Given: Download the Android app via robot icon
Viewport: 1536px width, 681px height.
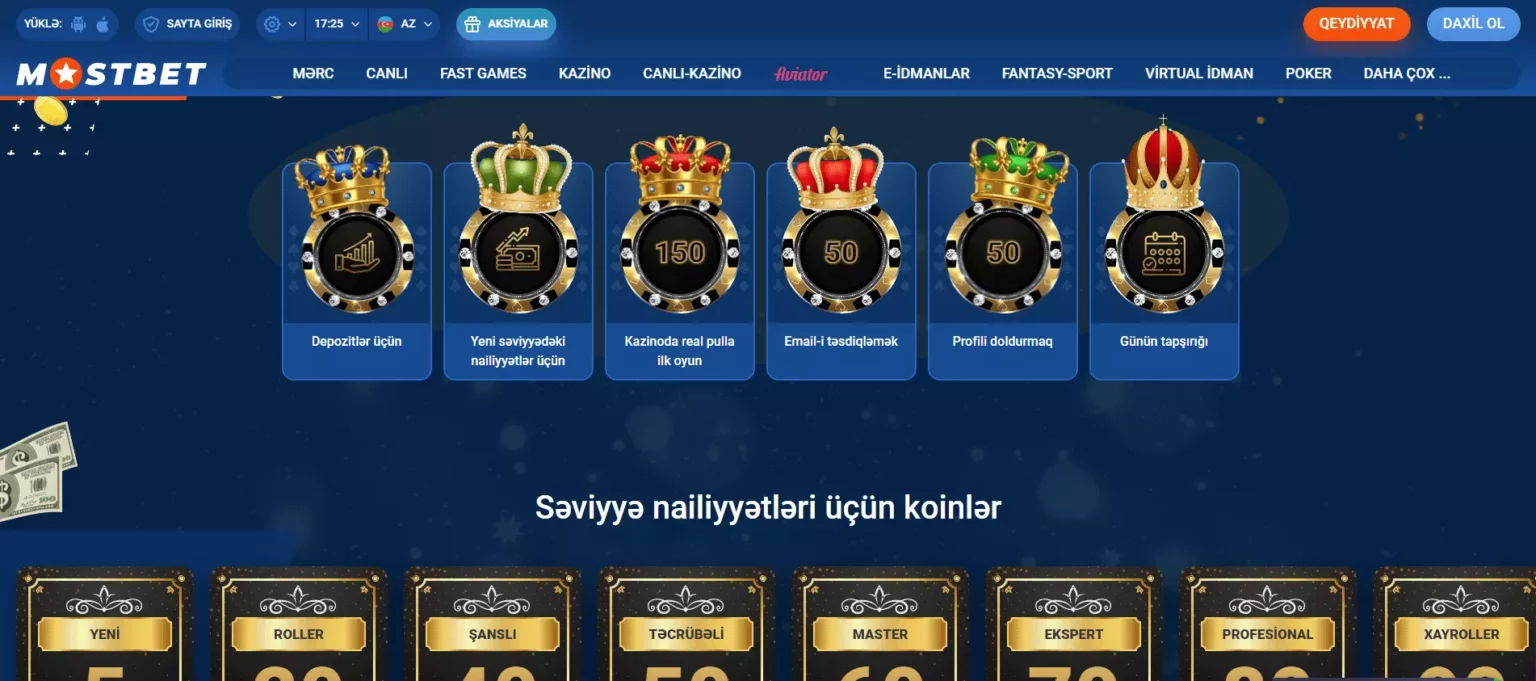Looking at the screenshot, I should (79, 24).
